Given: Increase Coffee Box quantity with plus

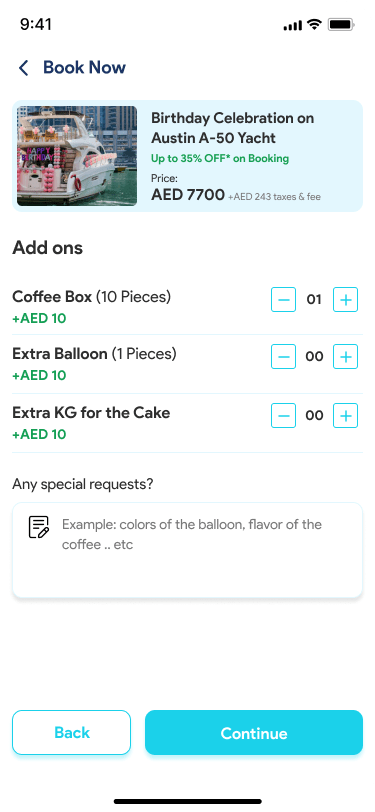Looking at the screenshot, I should [345, 299].
